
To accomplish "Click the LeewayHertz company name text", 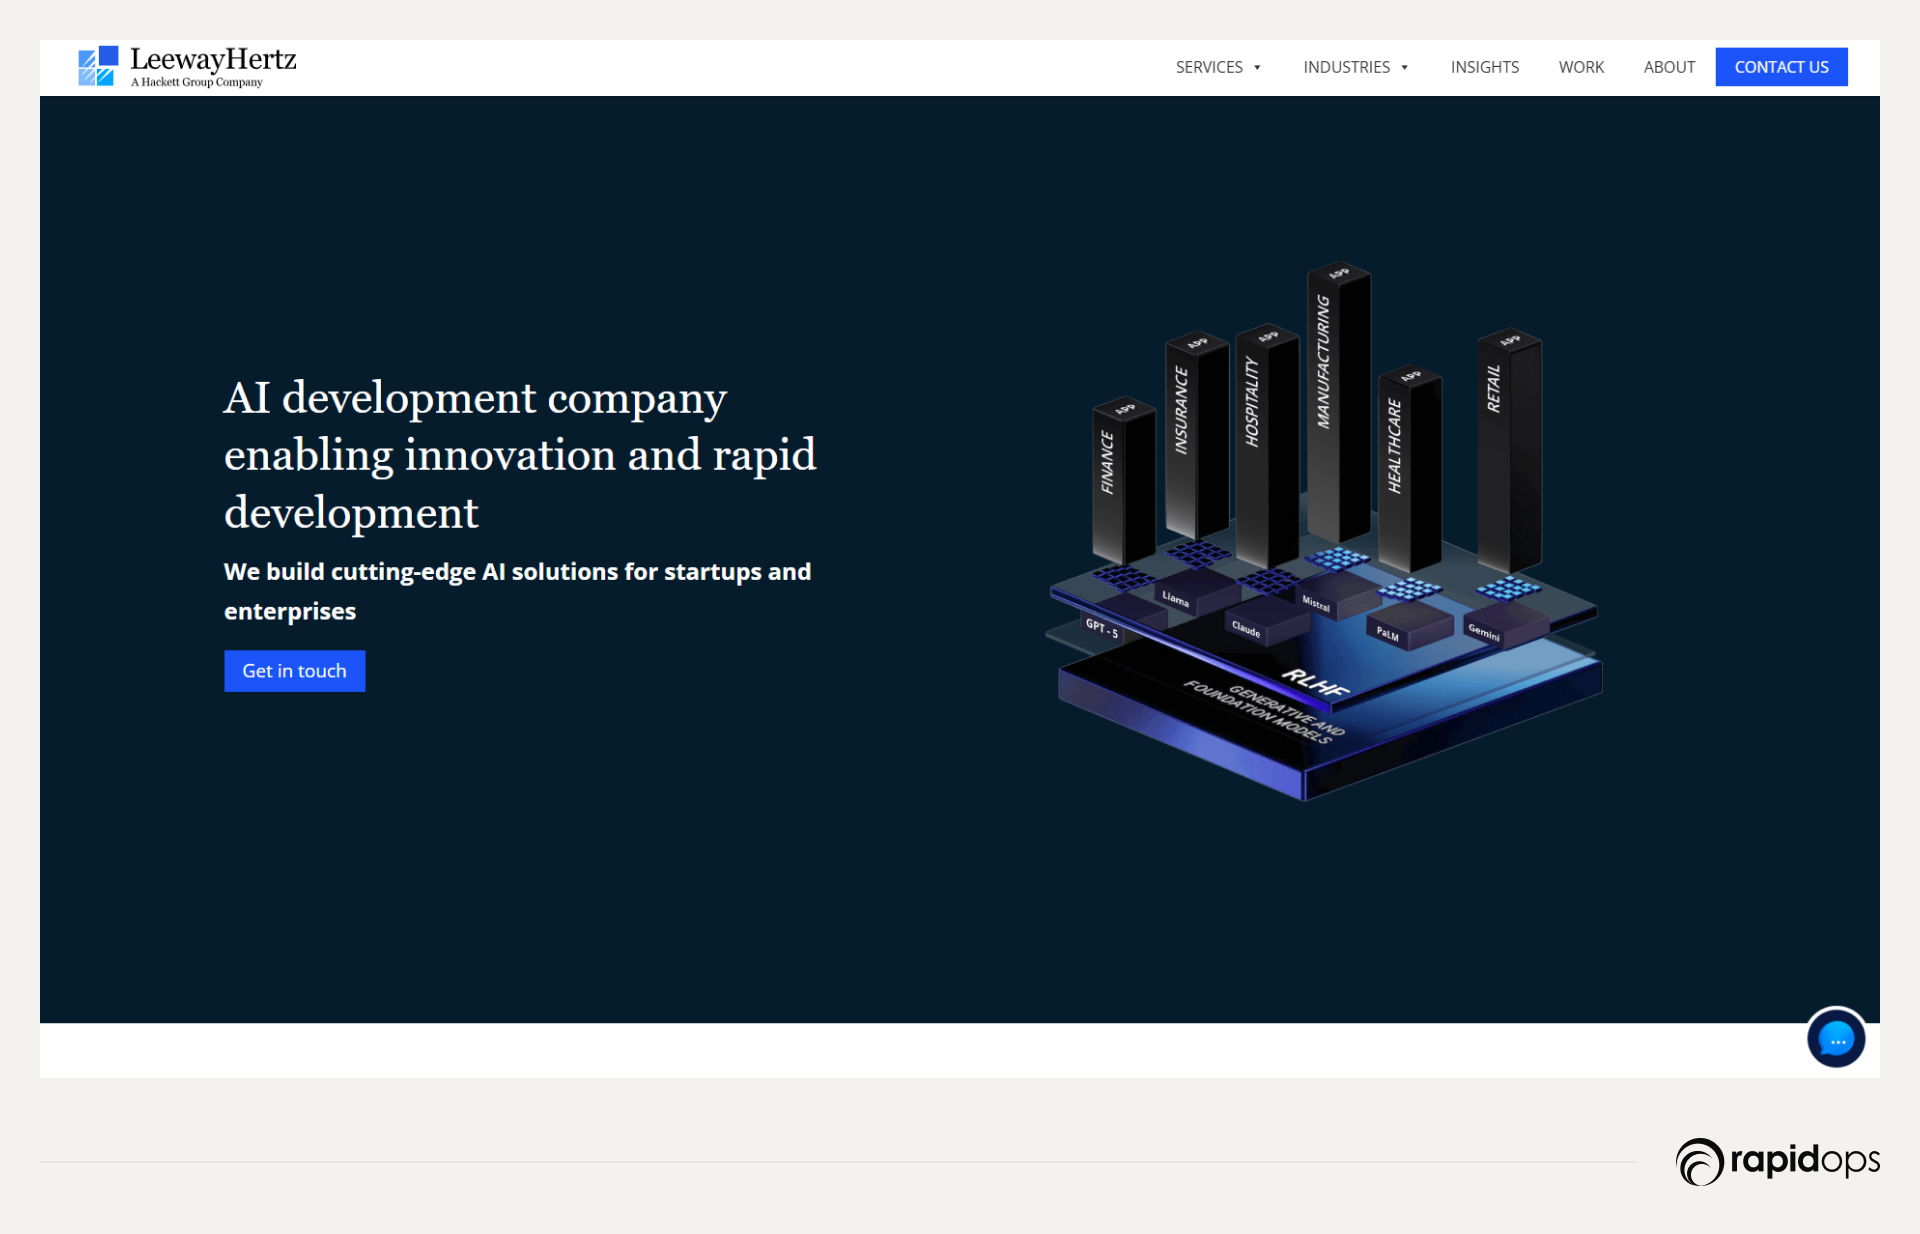I will click(213, 59).
